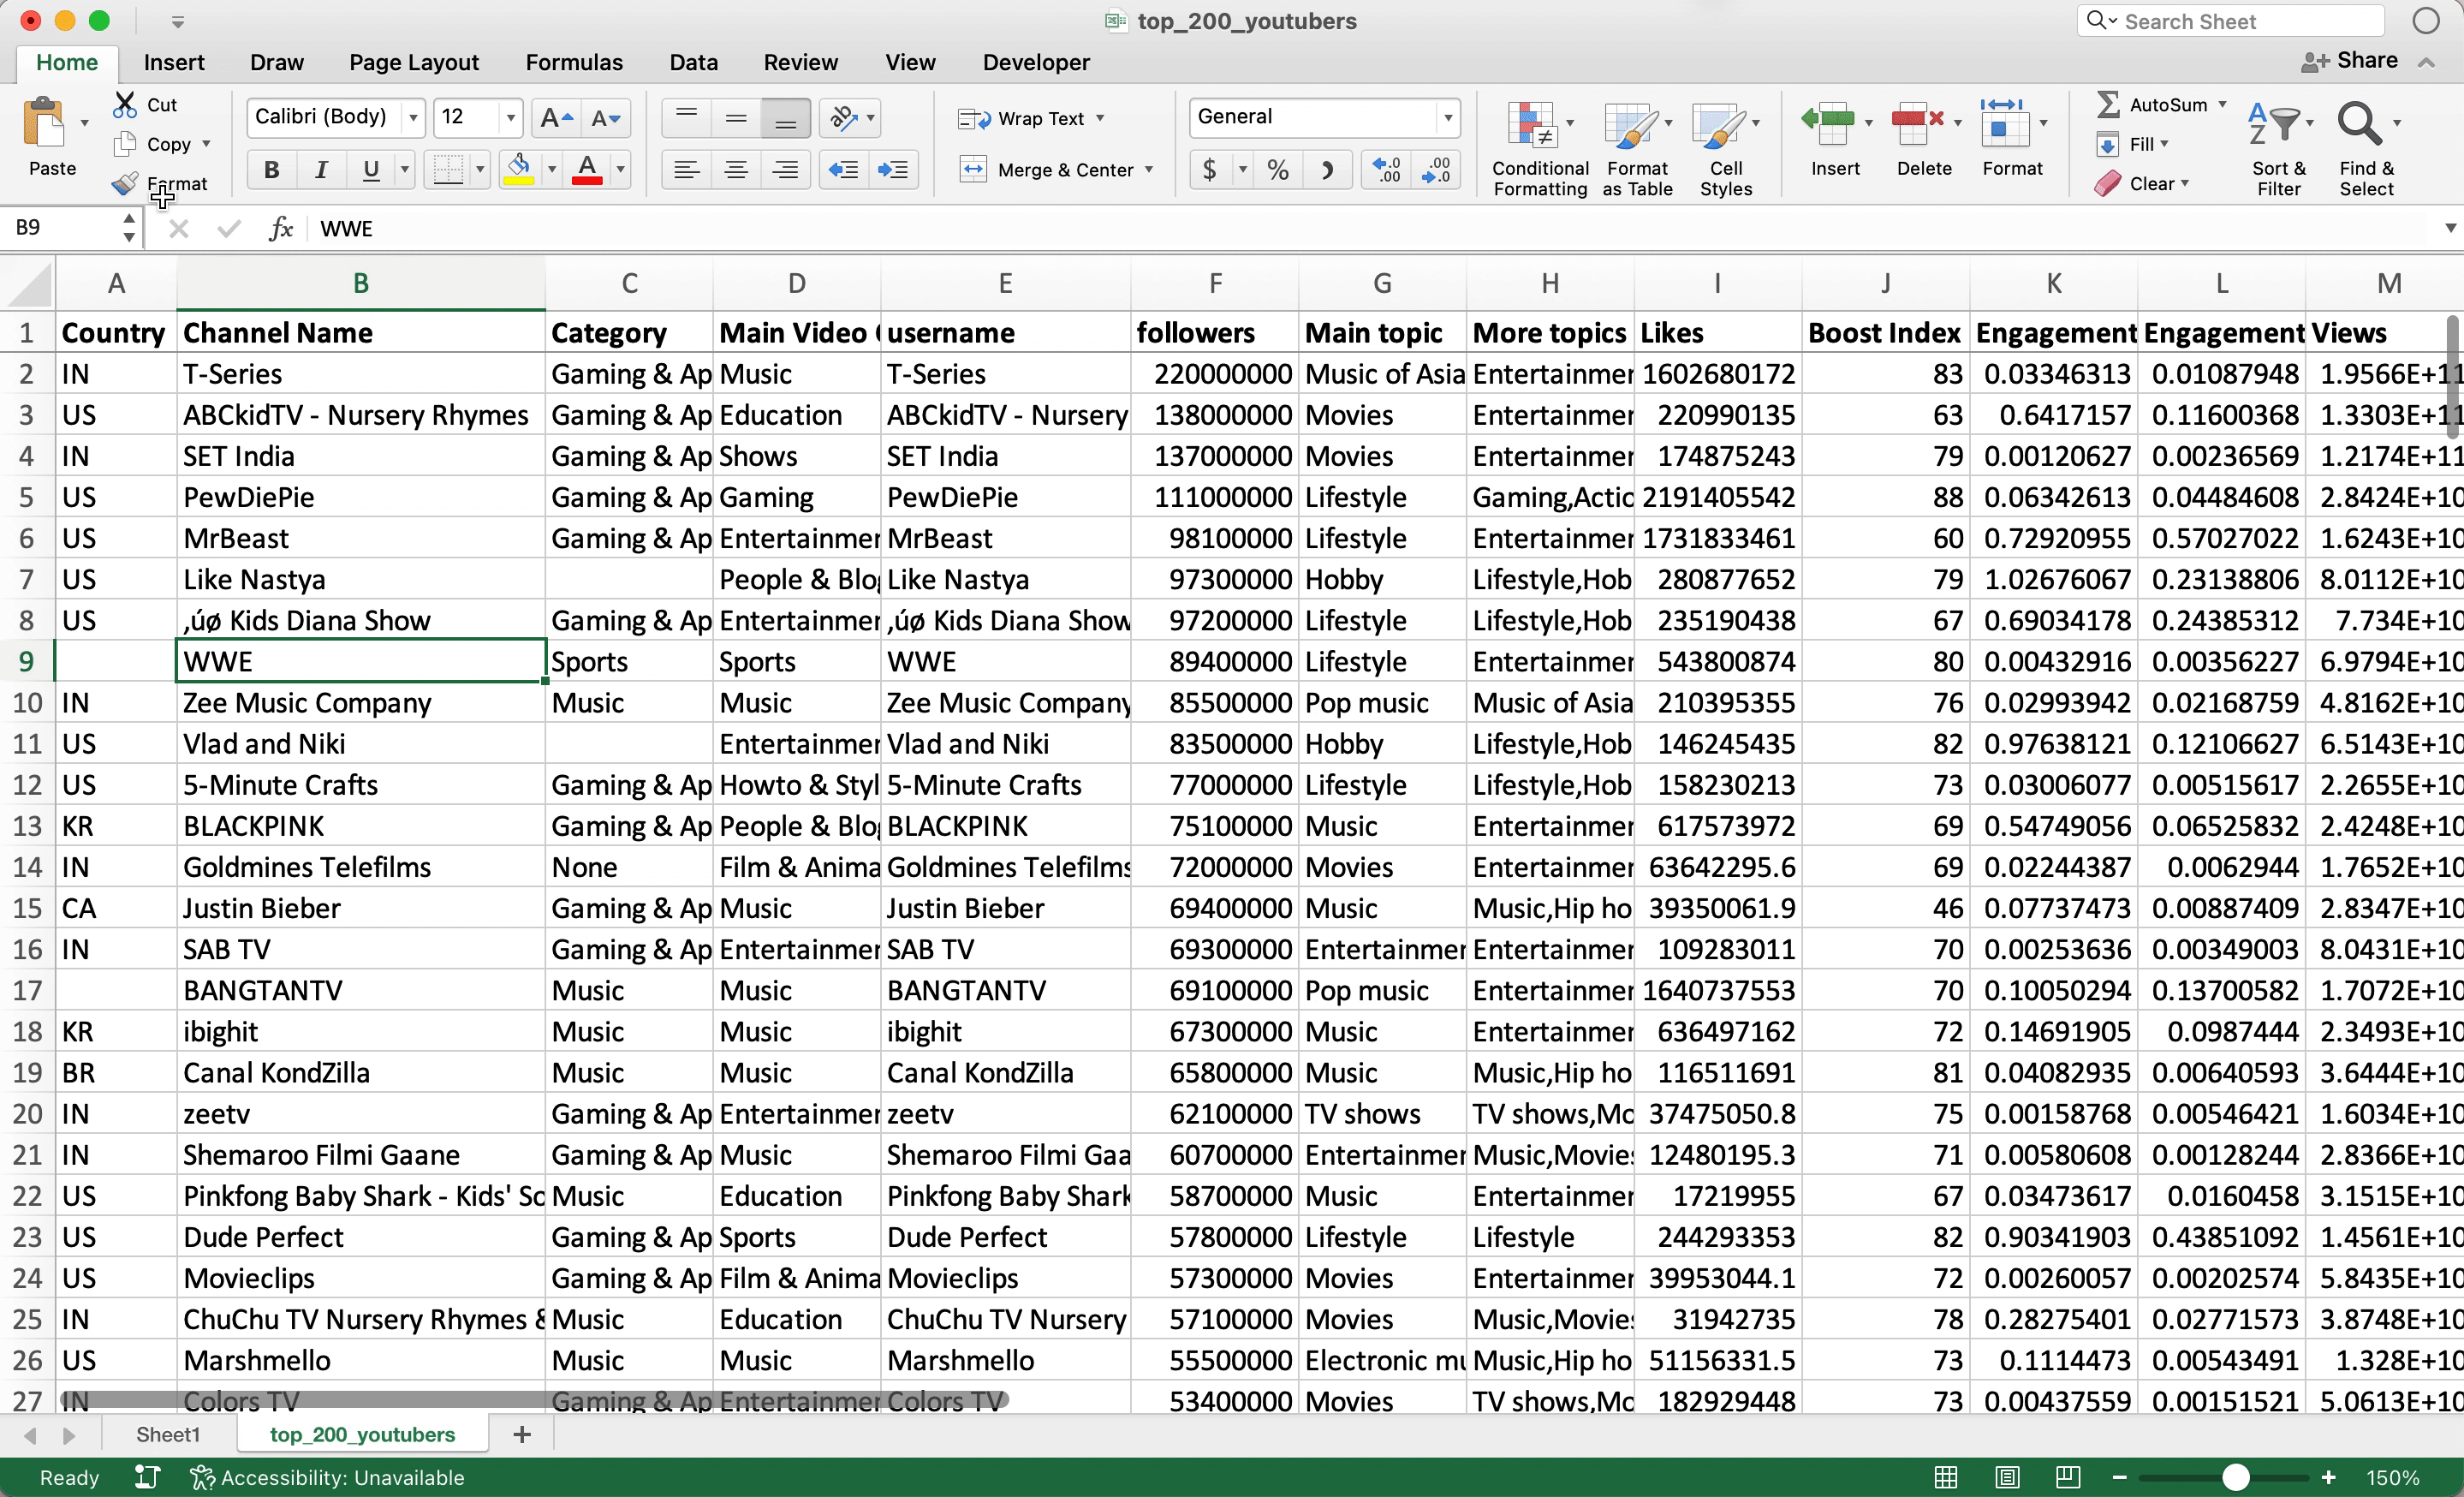Switch to Sheet1 tab
2464x1497 pixels.
coord(168,1434)
